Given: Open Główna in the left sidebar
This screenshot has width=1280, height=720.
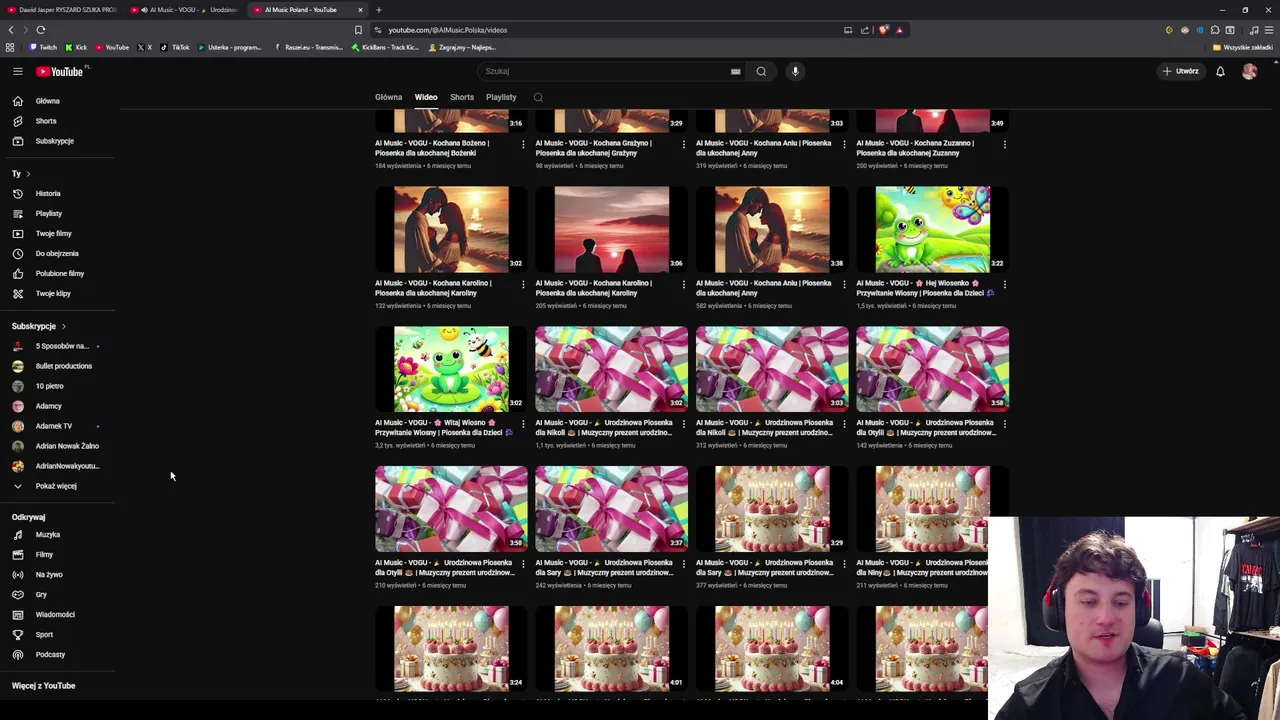Looking at the screenshot, I should pyautogui.click(x=60, y=101).
